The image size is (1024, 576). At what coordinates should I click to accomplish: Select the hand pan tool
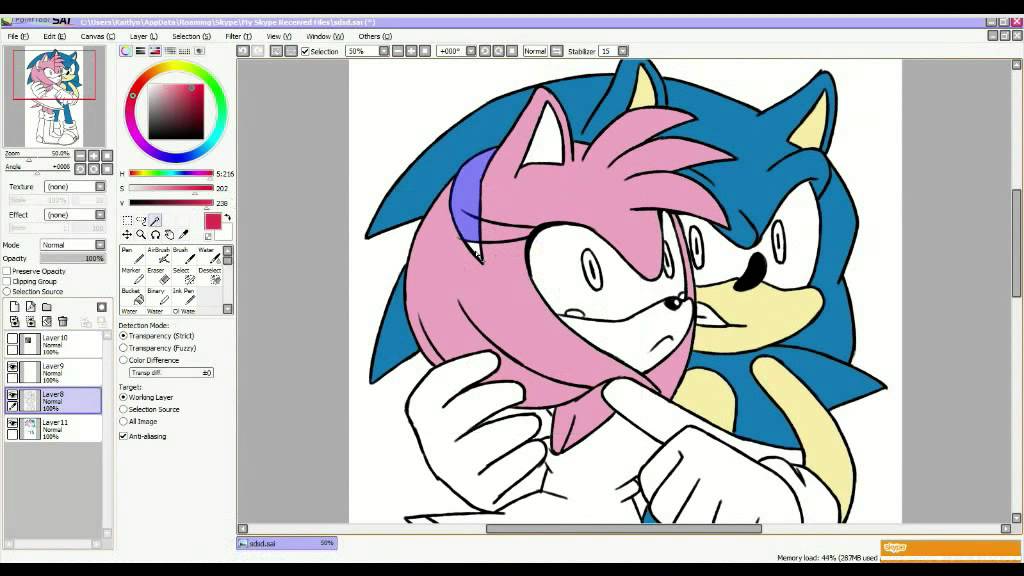pyautogui.click(x=169, y=234)
